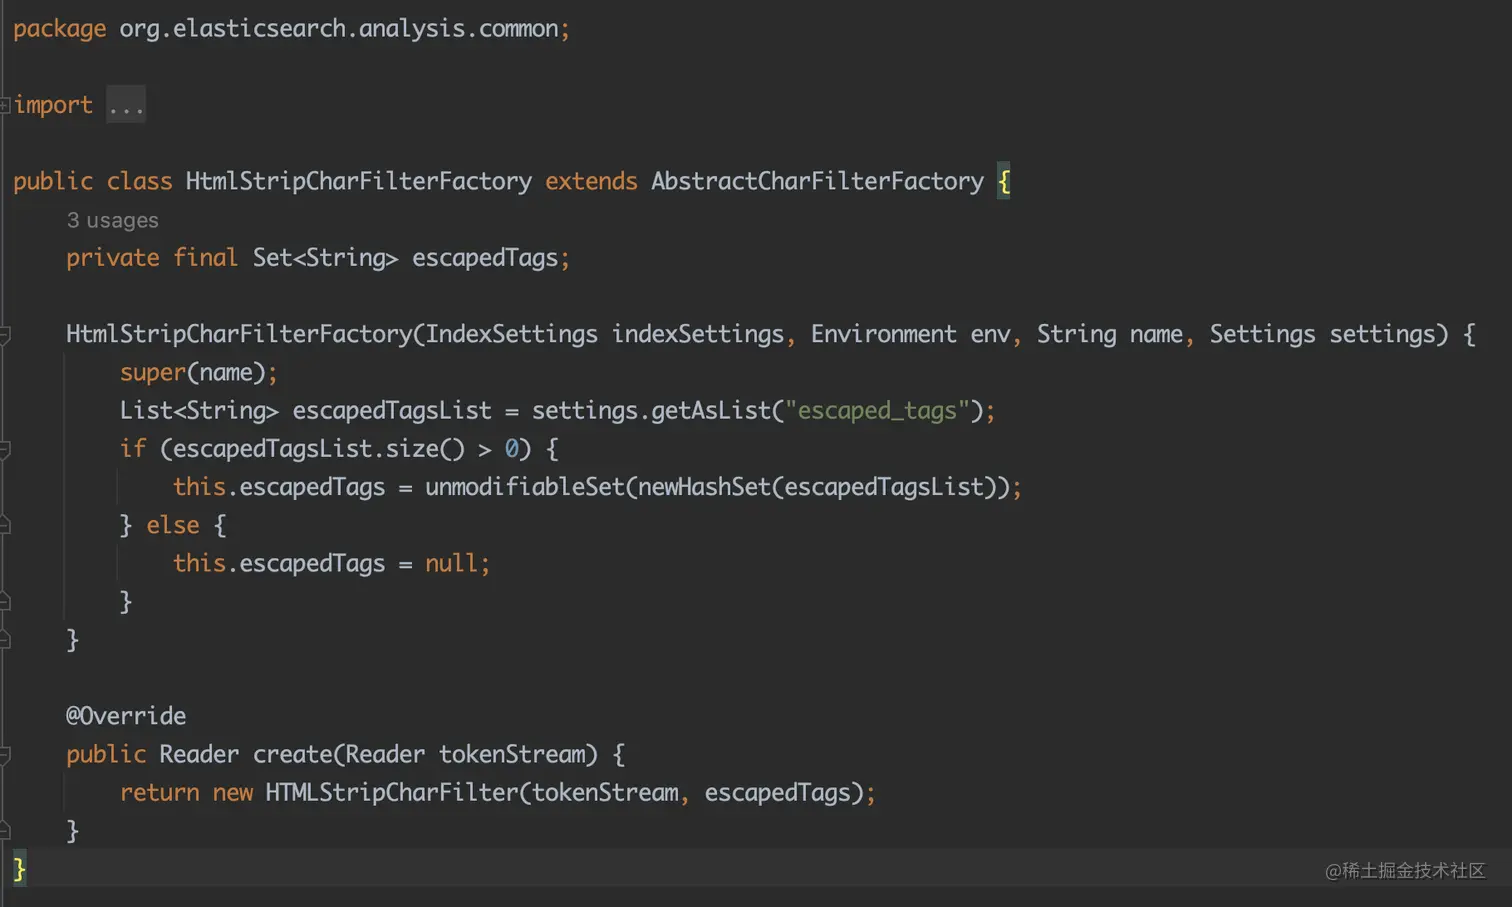Click 'escapedTags' in the private final field
The height and width of the screenshot is (907, 1512).
coord(484,258)
